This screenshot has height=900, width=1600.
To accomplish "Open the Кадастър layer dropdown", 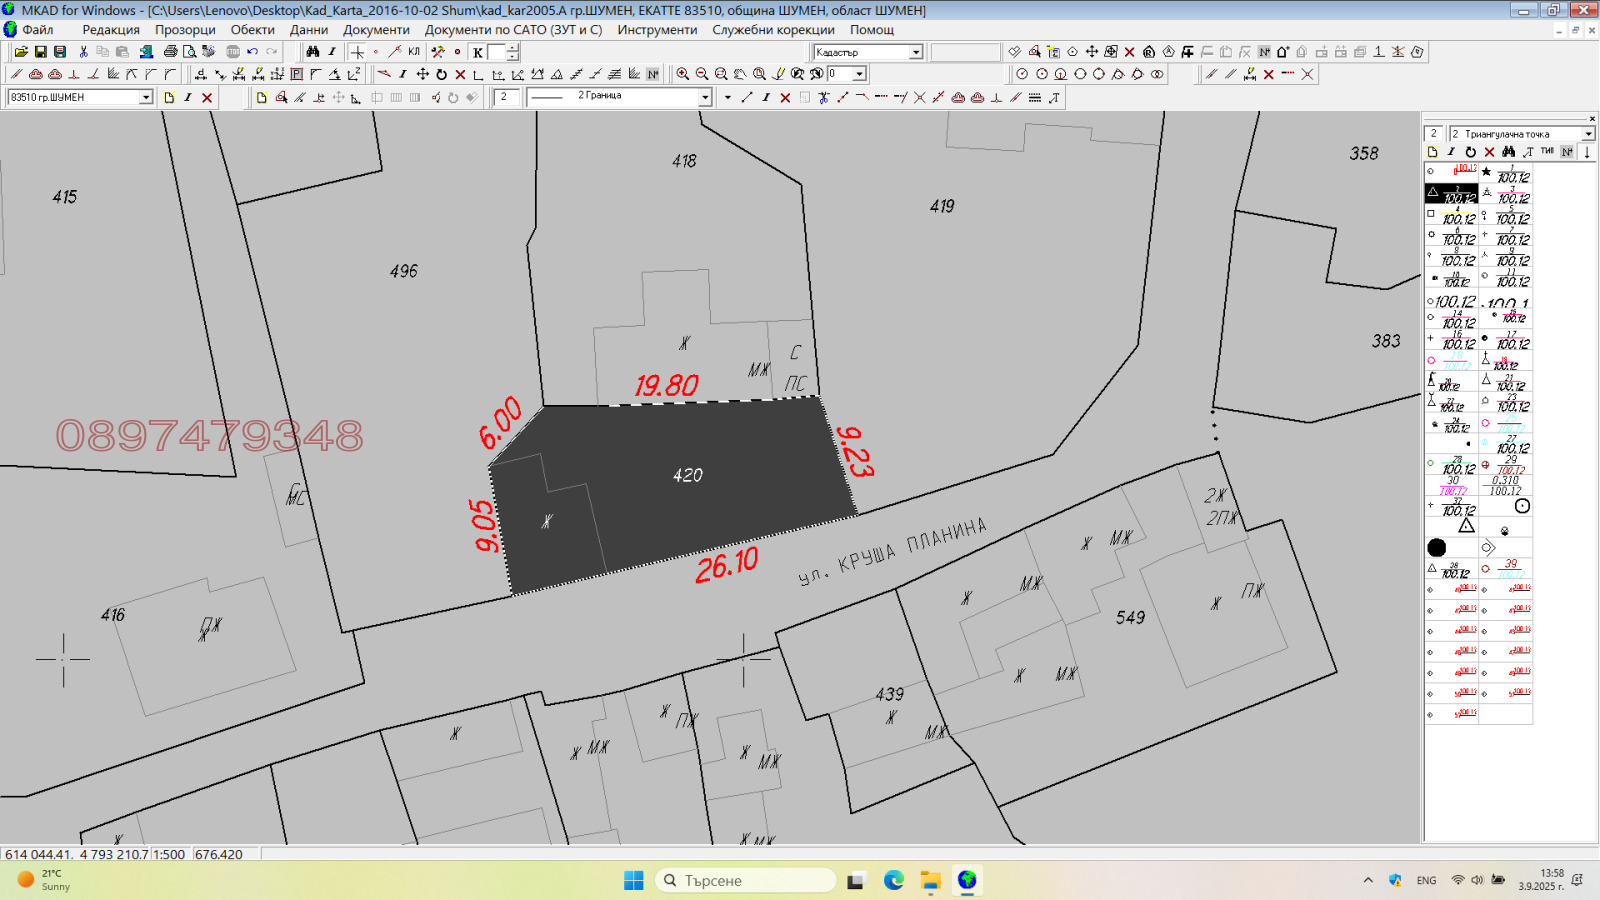I will pos(915,52).
